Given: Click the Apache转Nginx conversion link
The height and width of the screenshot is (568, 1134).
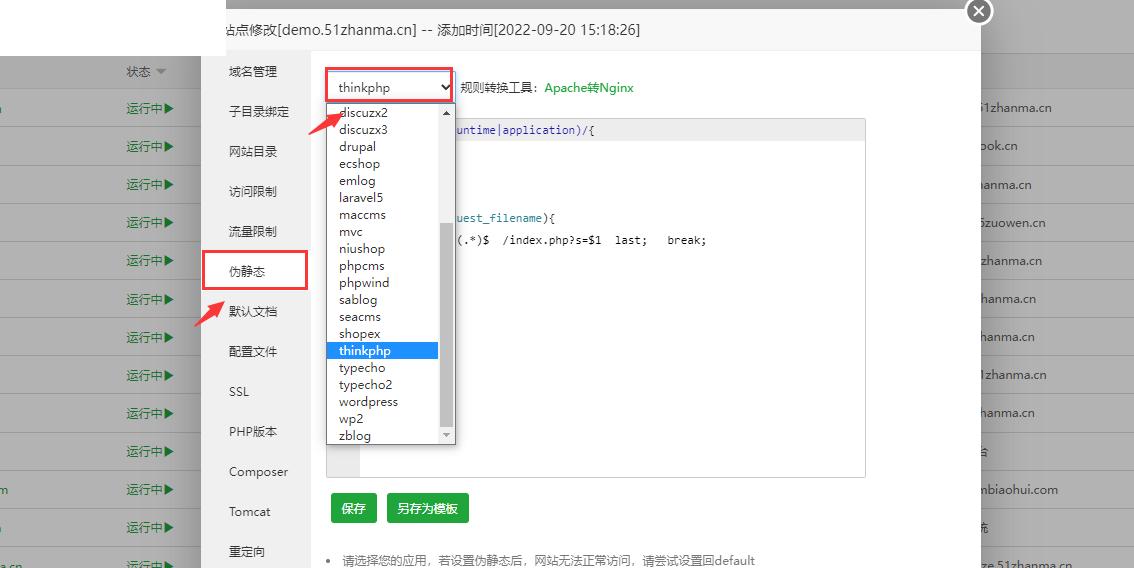Looking at the screenshot, I should coord(589,88).
